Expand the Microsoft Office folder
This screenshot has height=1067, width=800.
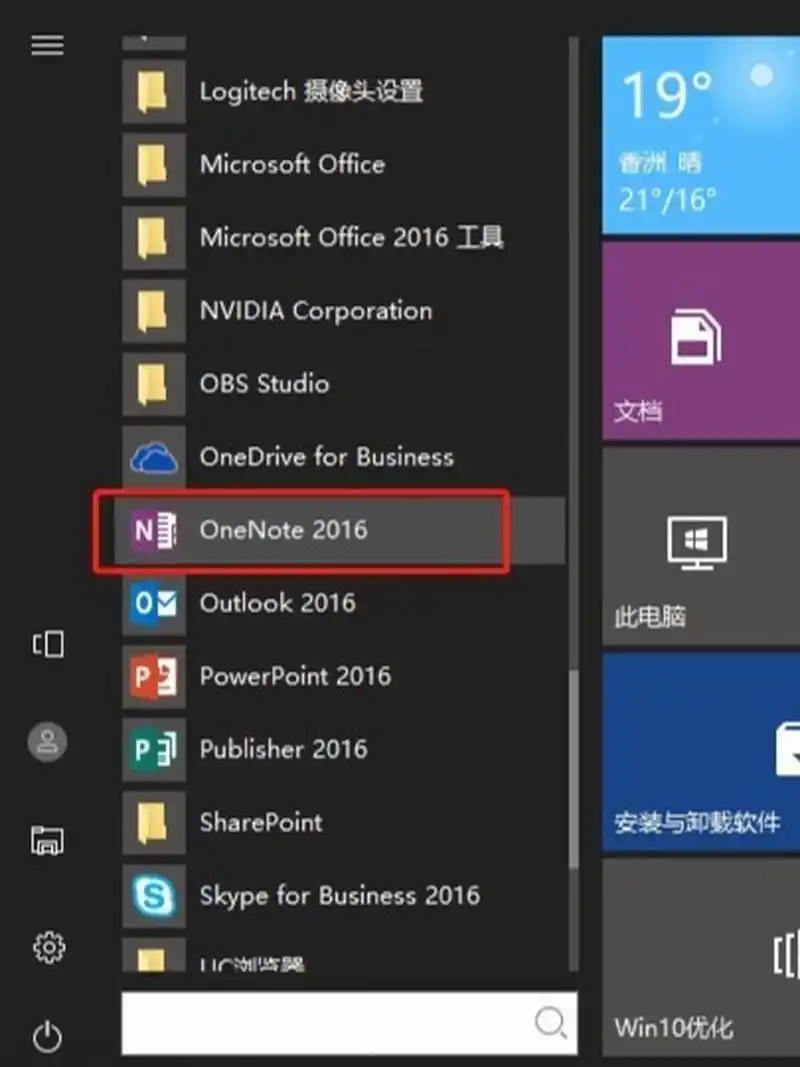[x=292, y=165]
